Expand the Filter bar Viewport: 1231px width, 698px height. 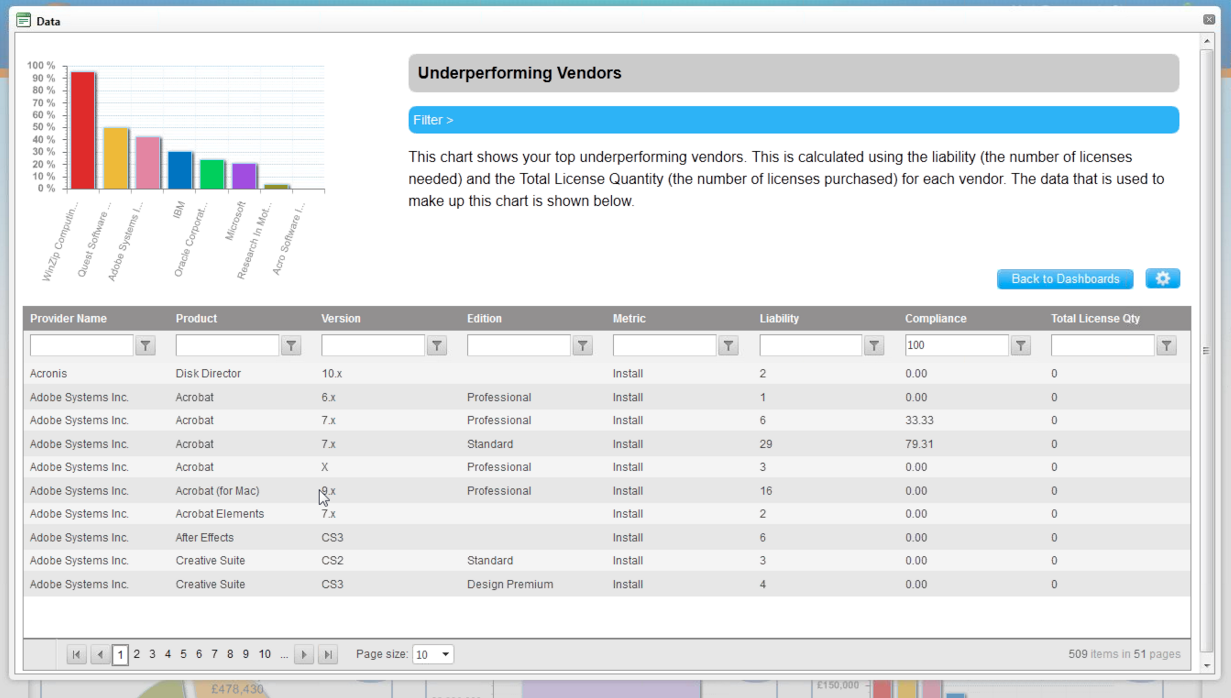(x=793, y=120)
